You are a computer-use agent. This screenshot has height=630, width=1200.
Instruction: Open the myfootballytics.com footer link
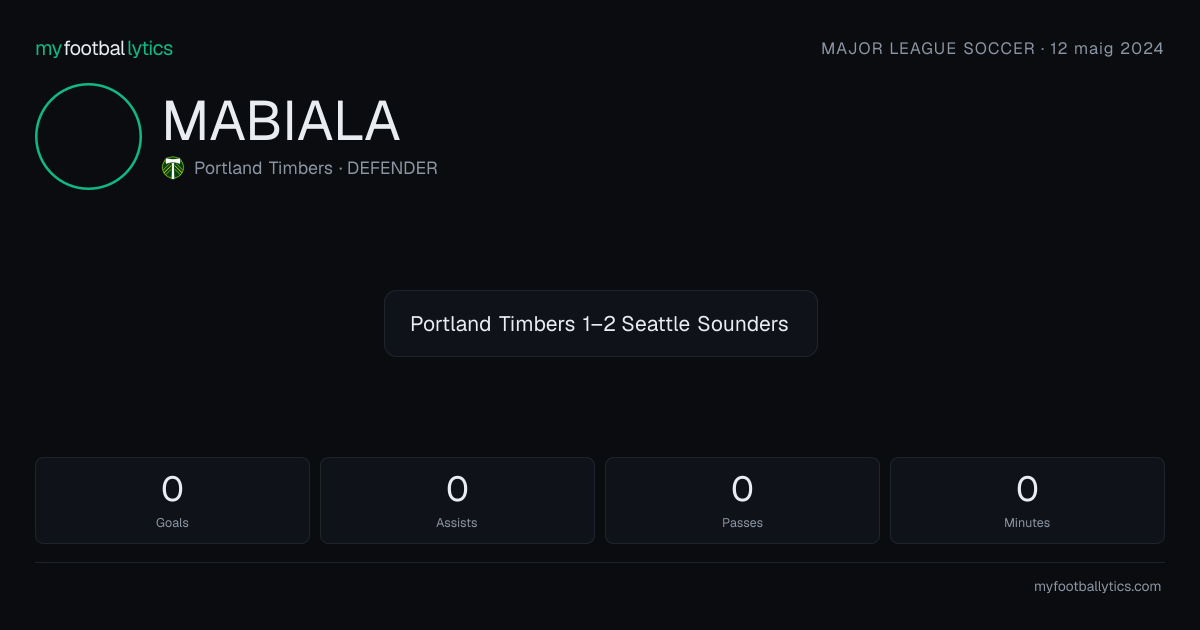[1097, 586]
